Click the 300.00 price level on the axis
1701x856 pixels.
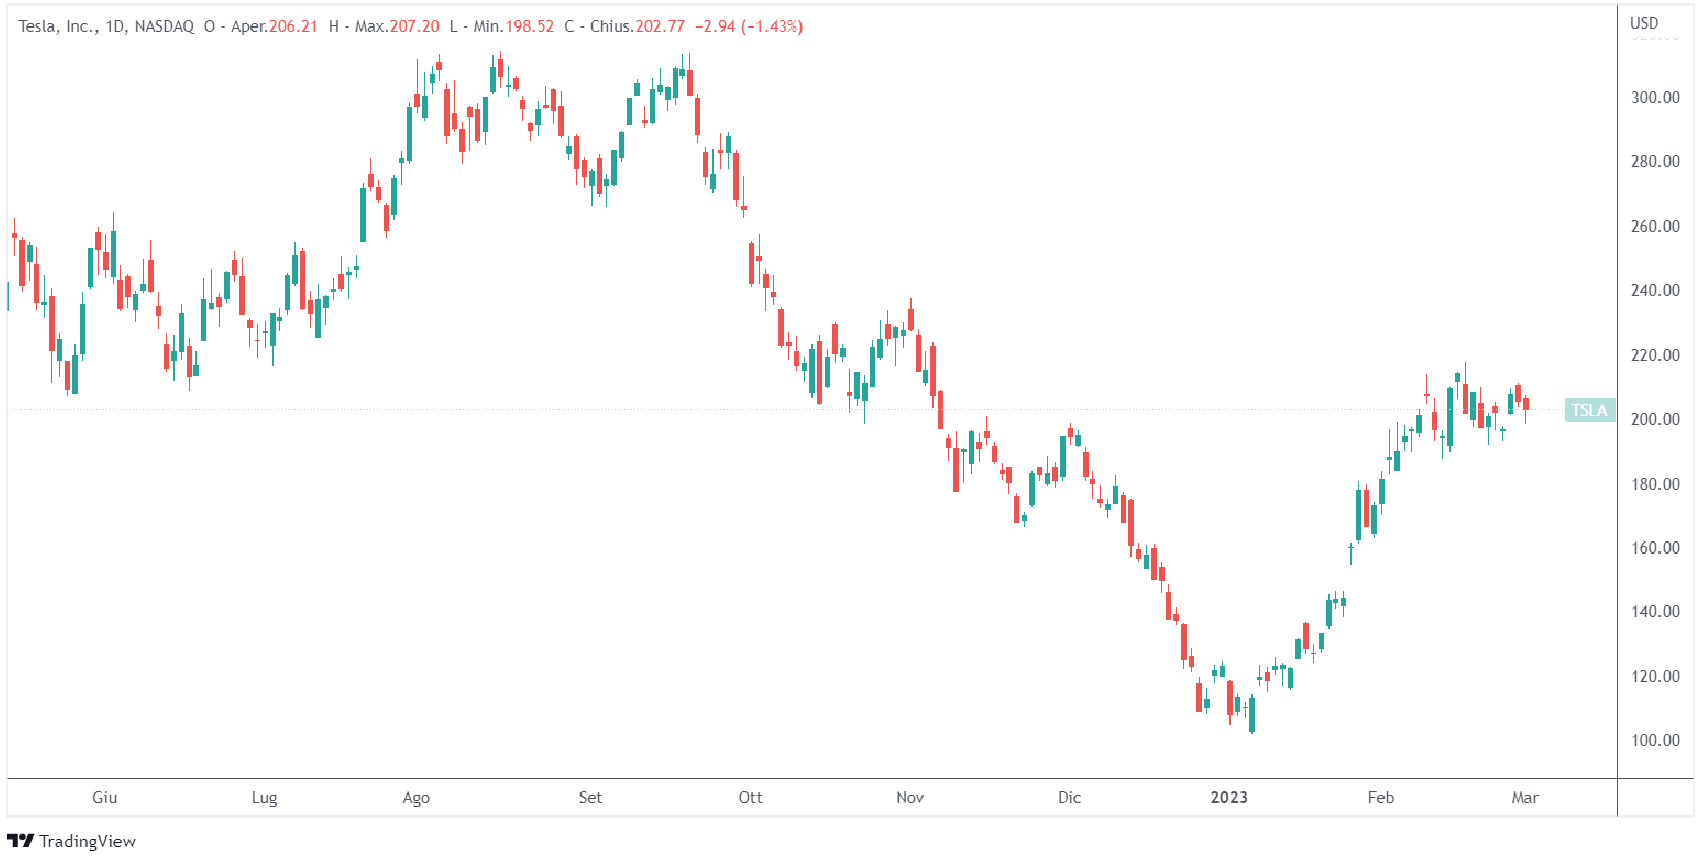tap(1655, 97)
